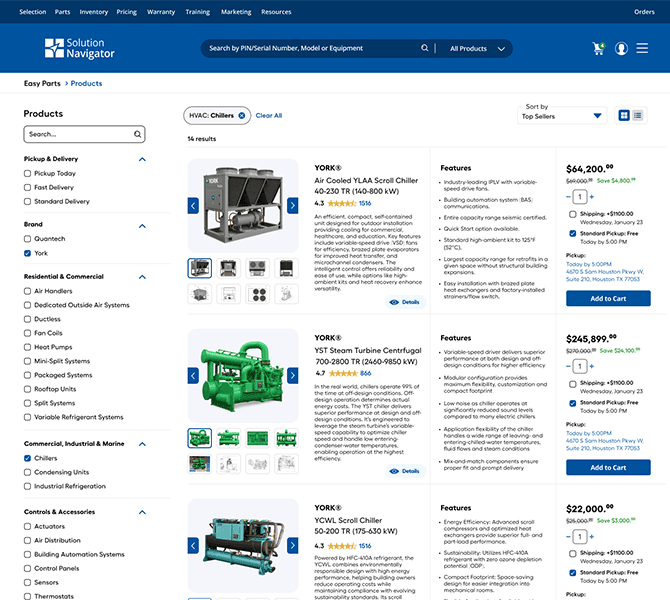This screenshot has height=600, width=670.
Task: Click the Solution Navigator logo
Action: (x=80, y=48)
